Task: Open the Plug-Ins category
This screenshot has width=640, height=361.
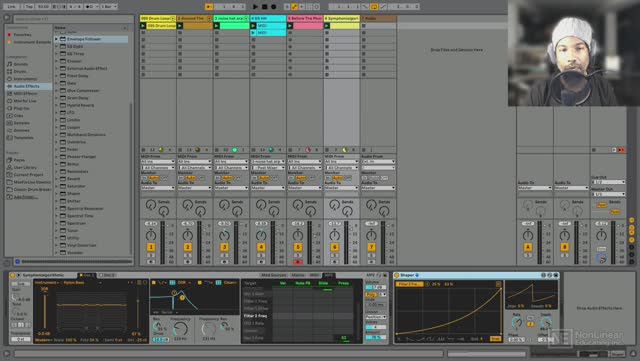Action: coord(21,108)
